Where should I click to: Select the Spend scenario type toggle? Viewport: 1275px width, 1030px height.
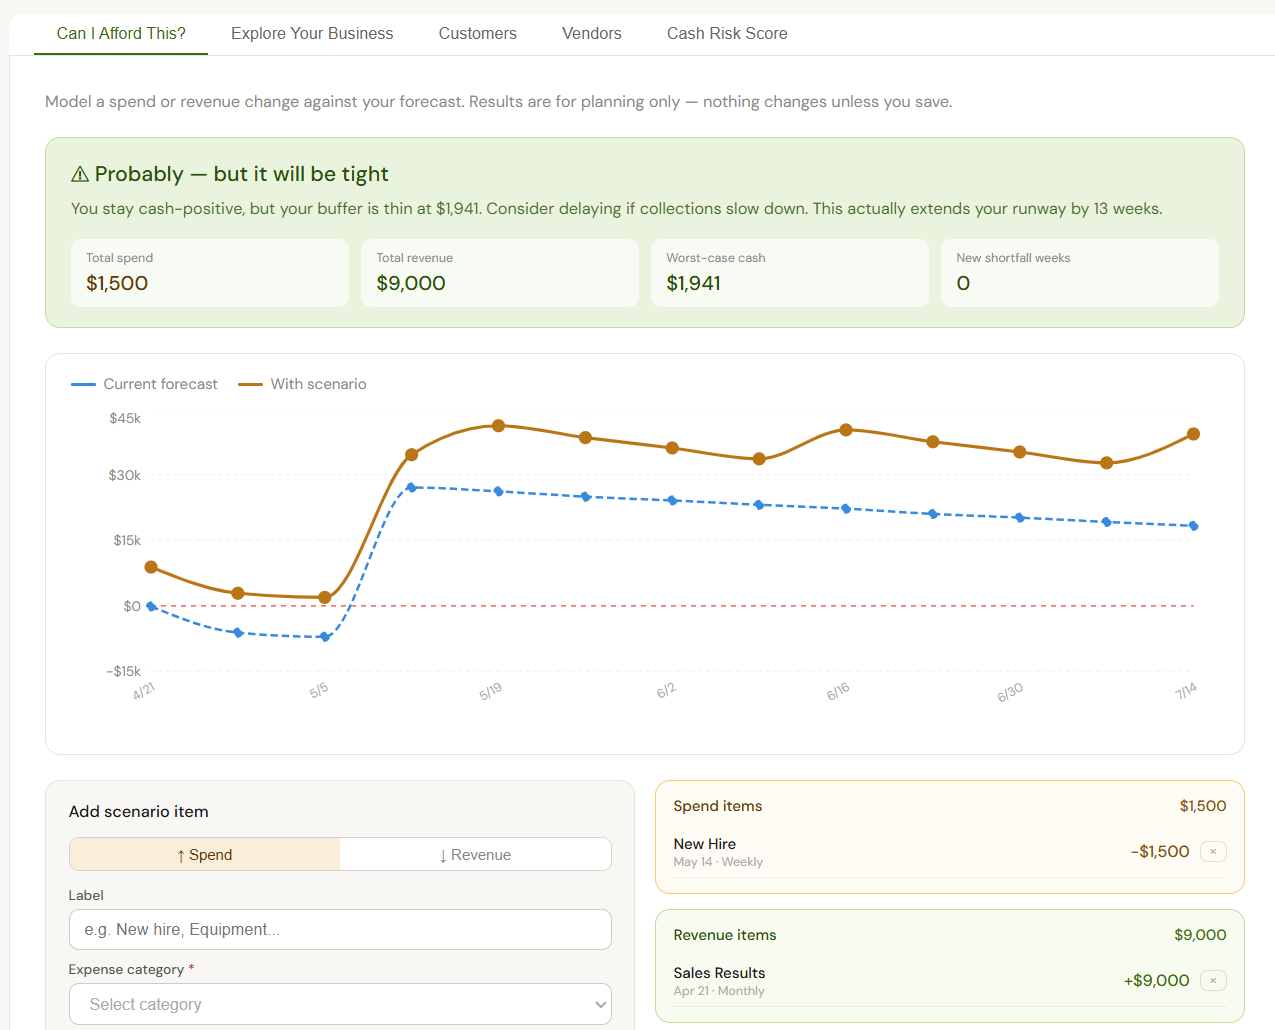point(205,855)
